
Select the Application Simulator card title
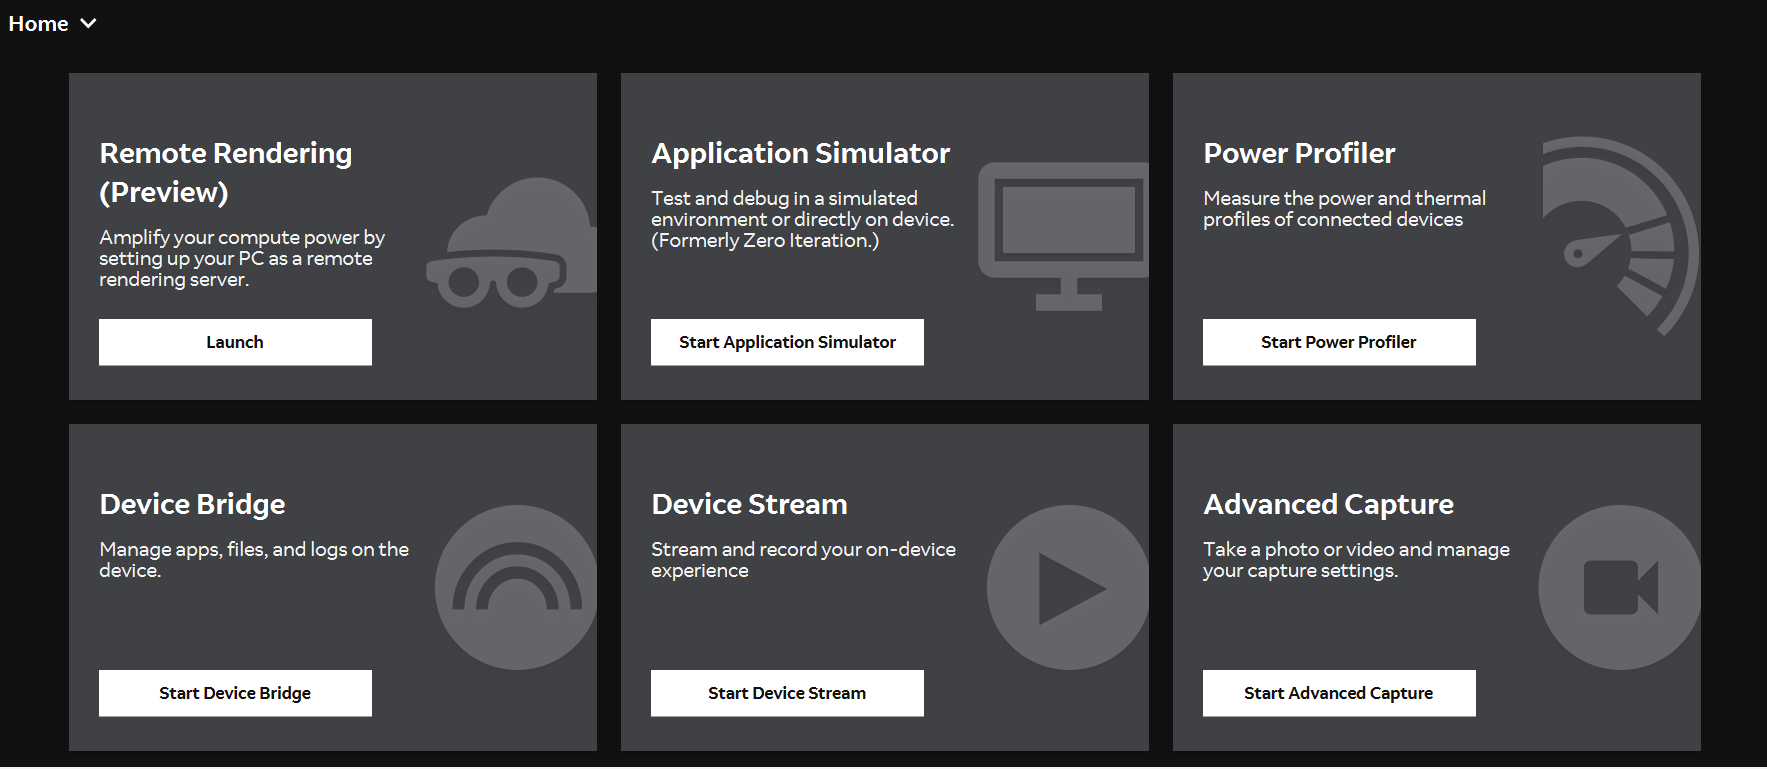coord(800,153)
